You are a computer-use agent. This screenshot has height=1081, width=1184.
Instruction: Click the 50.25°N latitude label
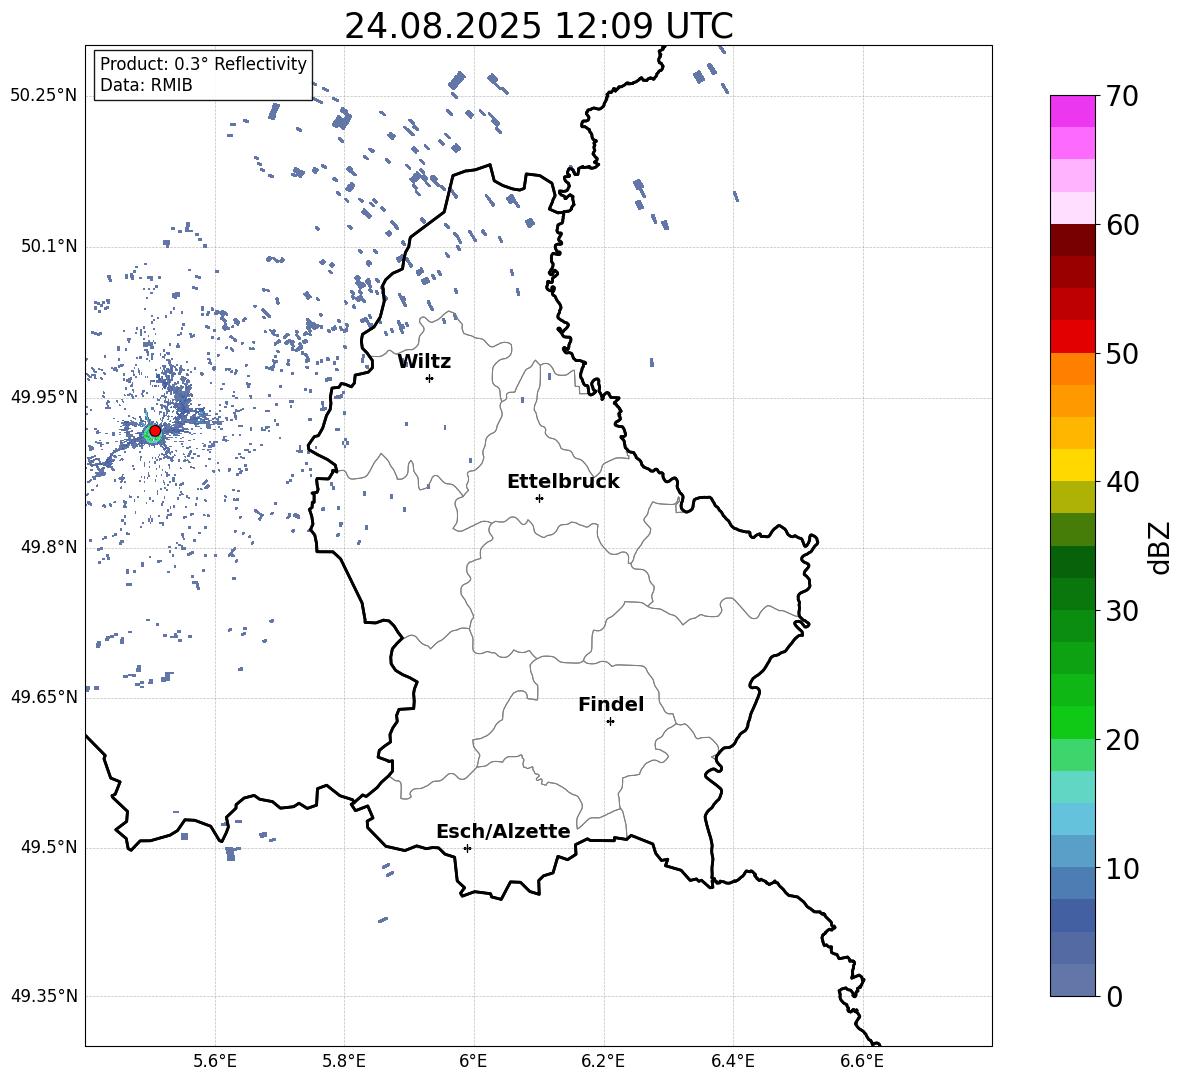43,96
